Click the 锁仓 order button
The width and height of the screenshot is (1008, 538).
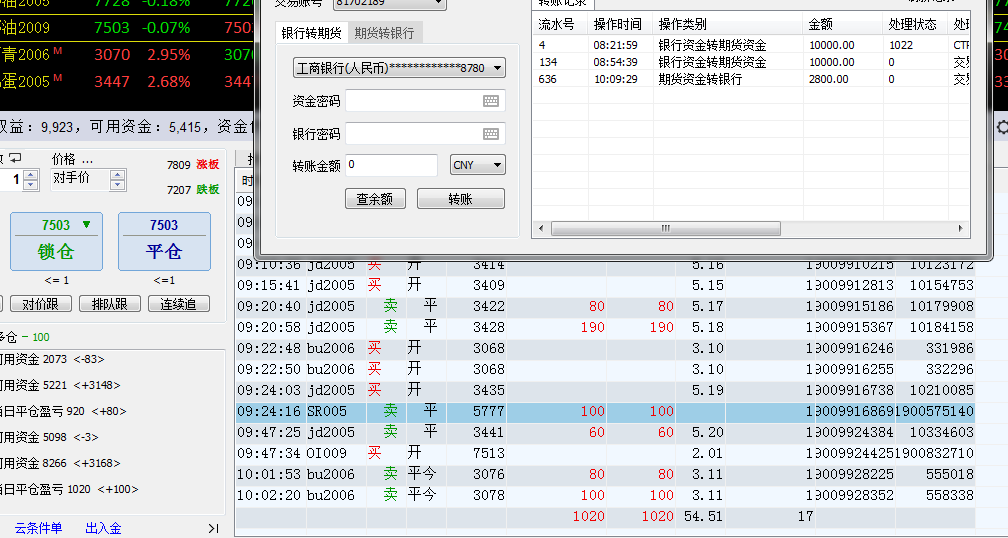56,242
